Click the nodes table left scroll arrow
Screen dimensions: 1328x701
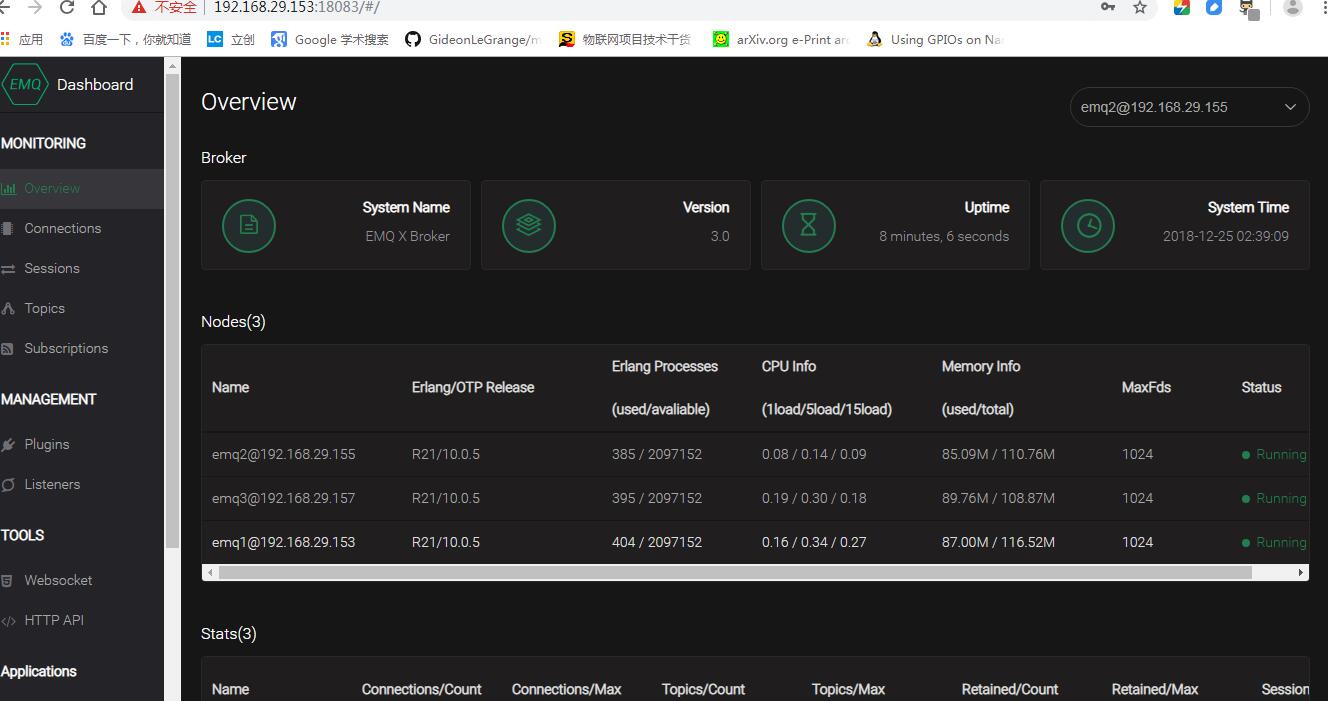coord(209,573)
